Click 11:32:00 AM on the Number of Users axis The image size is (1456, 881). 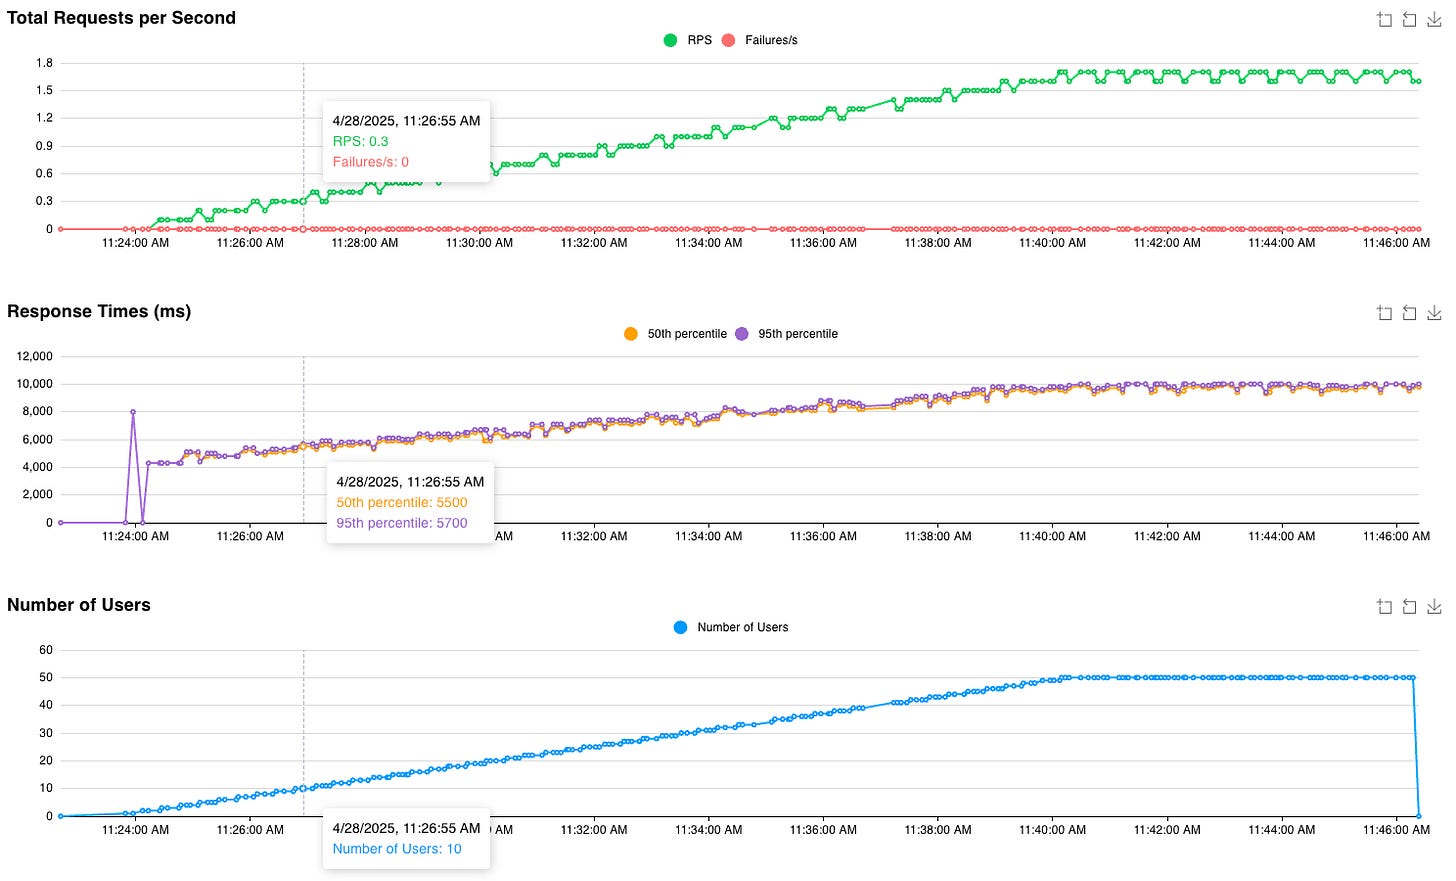tap(594, 830)
